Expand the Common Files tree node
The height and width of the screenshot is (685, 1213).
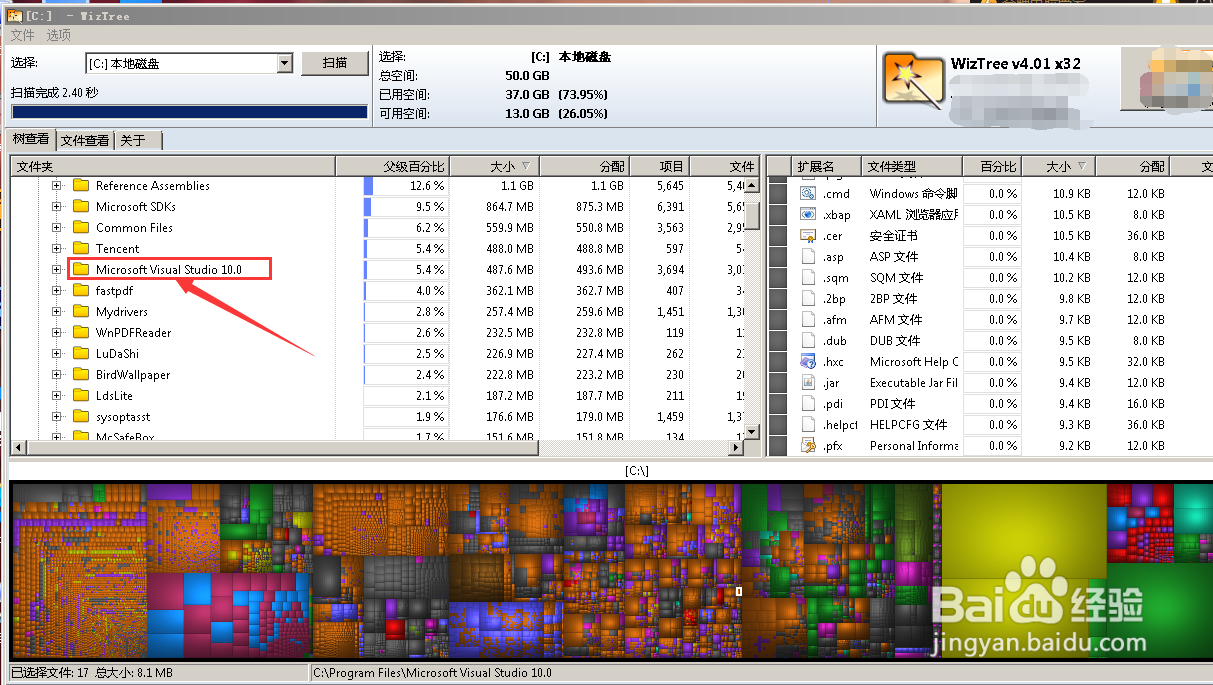tap(57, 227)
